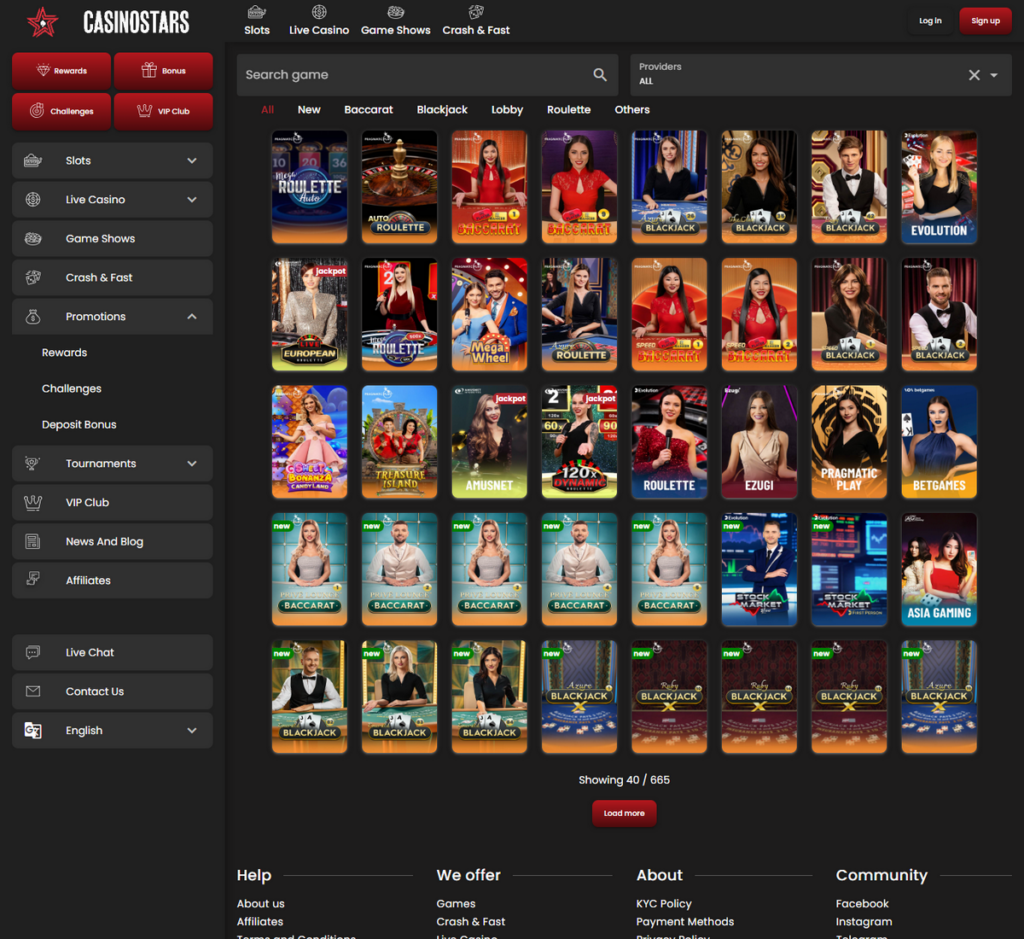Viewport: 1024px width, 939px height.
Task: Click the VIP Club crown icon in sidebar list
Action: click(33, 502)
